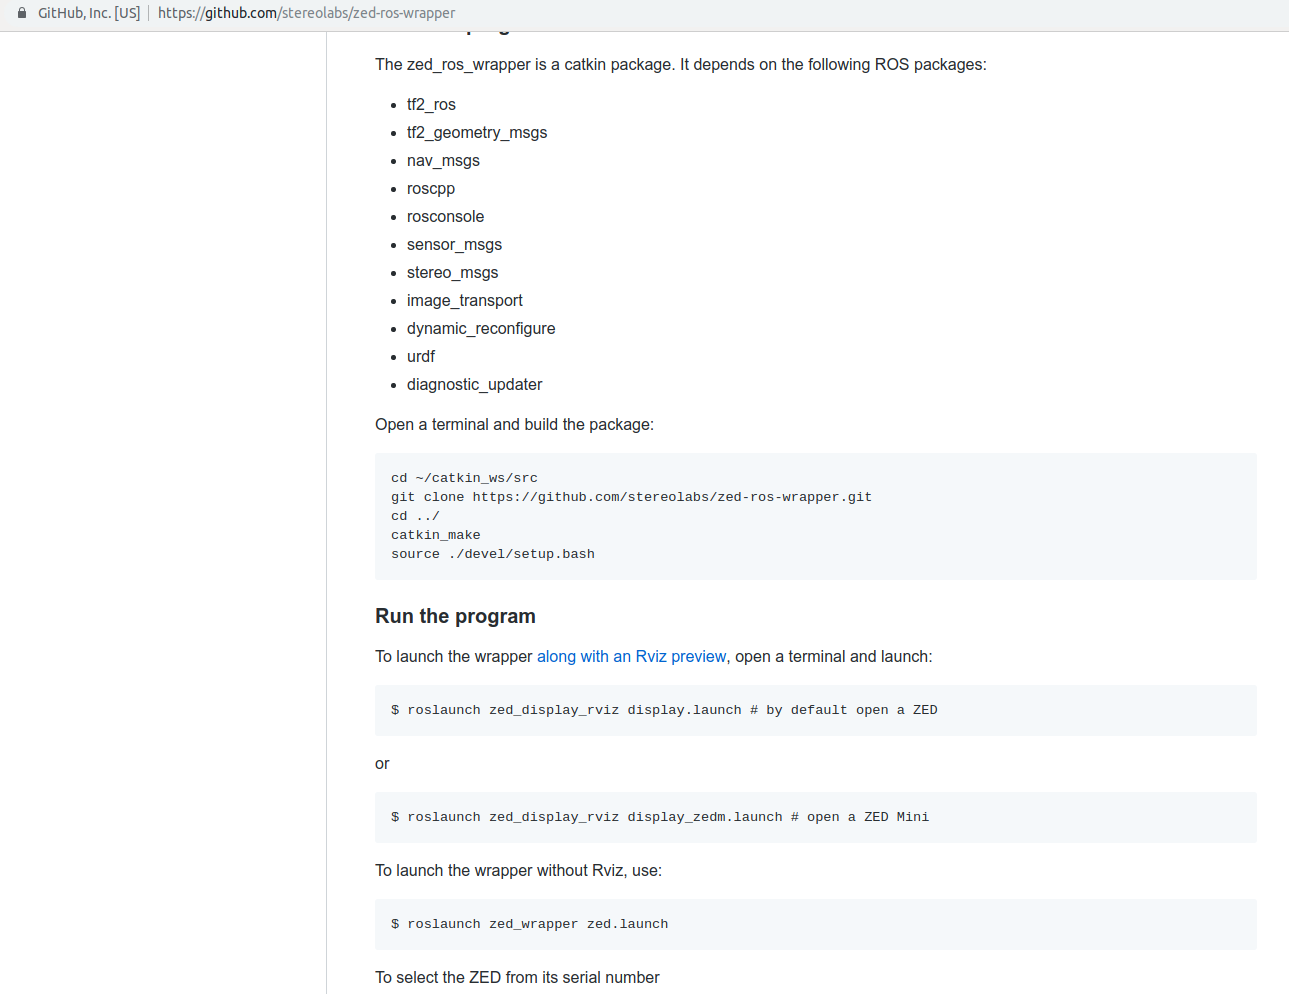Click the "catkin_make" command line
1289x994 pixels.
(x=435, y=534)
